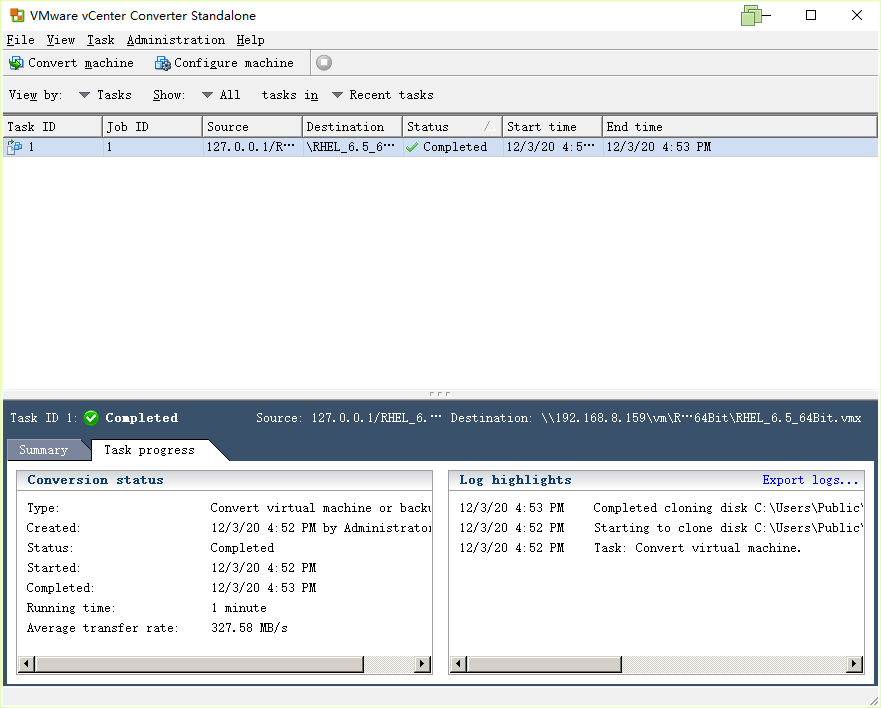Screen dimensions: 881x708
Task: Sort tasks by the Status column header
Action: click(x=453, y=127)
